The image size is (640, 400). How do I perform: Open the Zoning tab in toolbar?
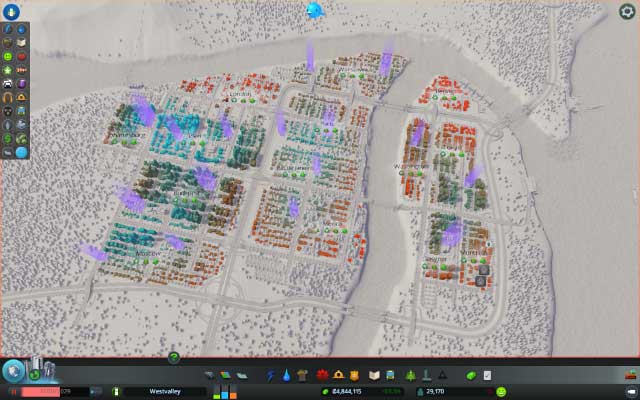224,375
